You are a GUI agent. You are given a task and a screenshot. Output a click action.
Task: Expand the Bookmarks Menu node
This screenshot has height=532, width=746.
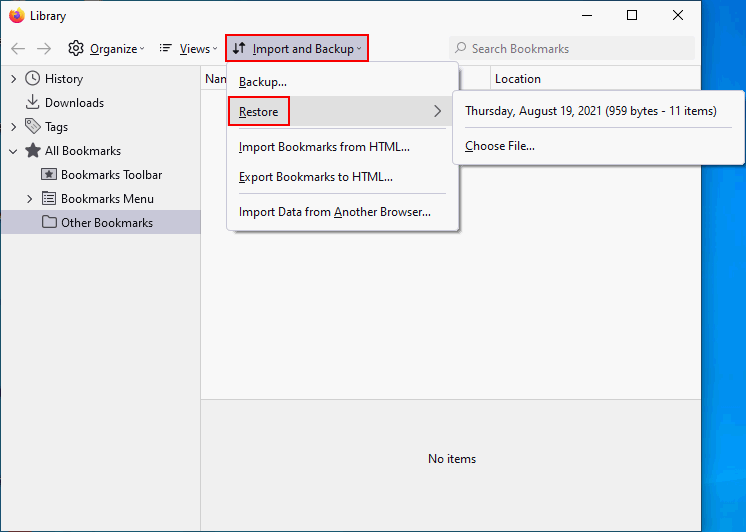[x=29, y=199]
